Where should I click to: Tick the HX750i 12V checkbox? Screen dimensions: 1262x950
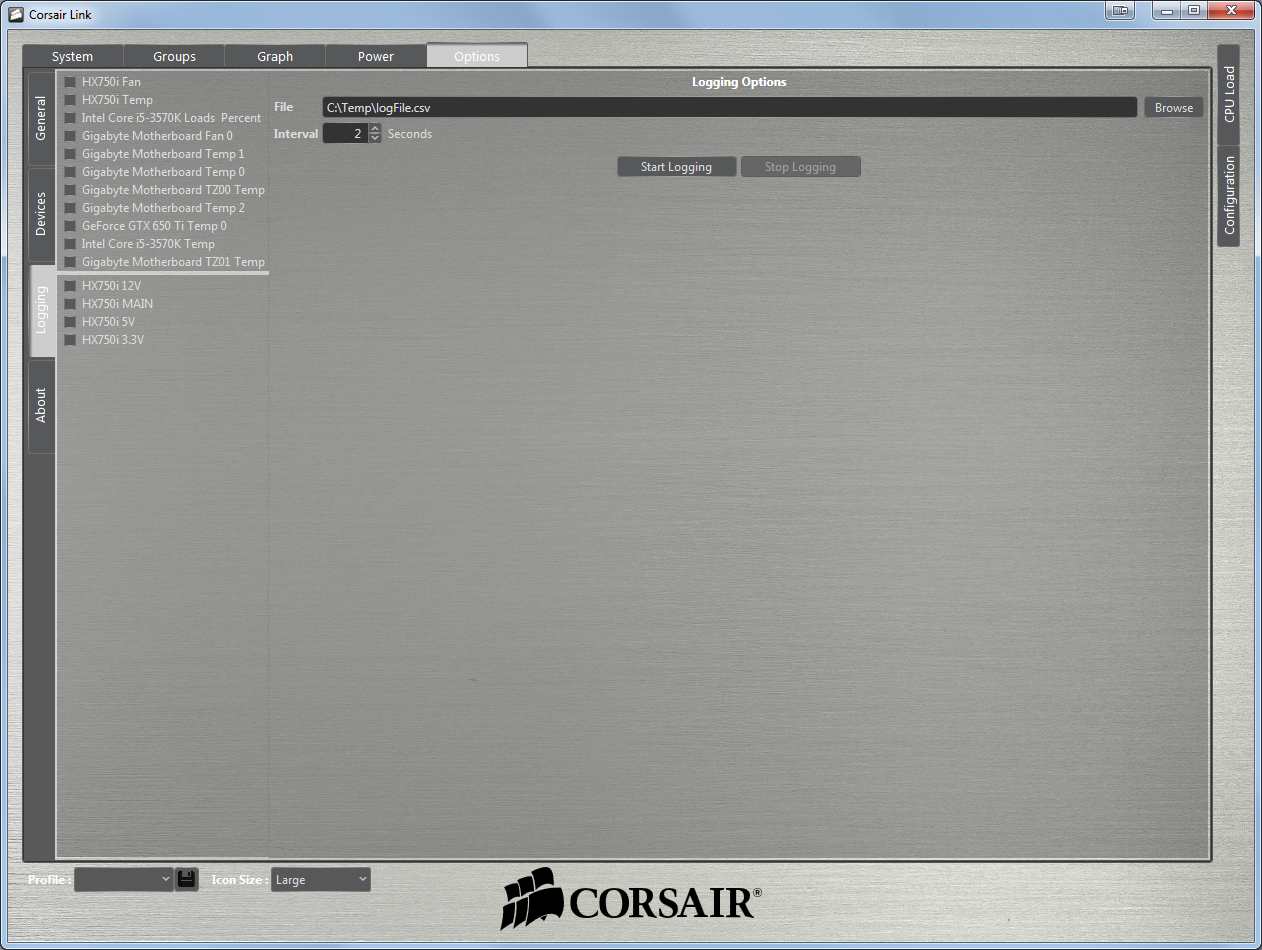coord(70,286)
